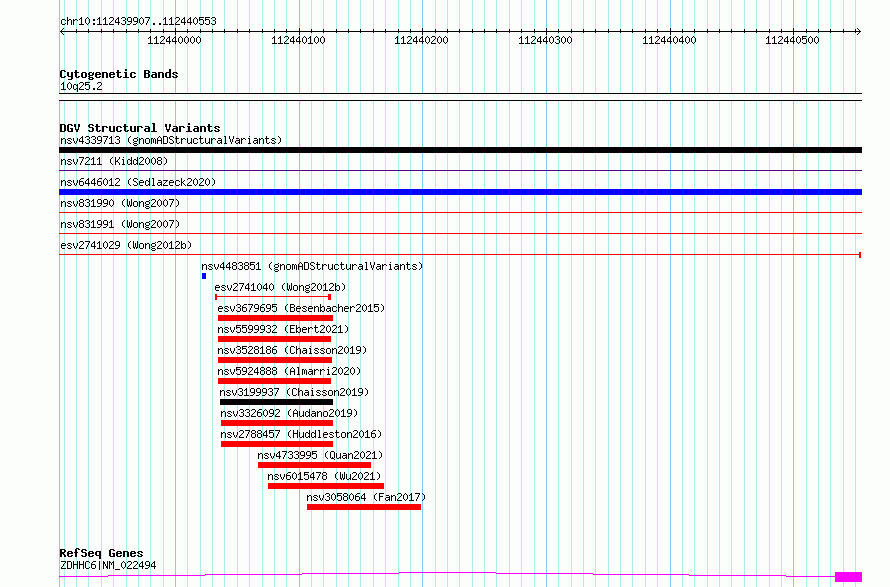890x587 pixels.
Task: Click the ZDHHC6|NM_022494 RefSeq gene label
Action: (108, 566)
